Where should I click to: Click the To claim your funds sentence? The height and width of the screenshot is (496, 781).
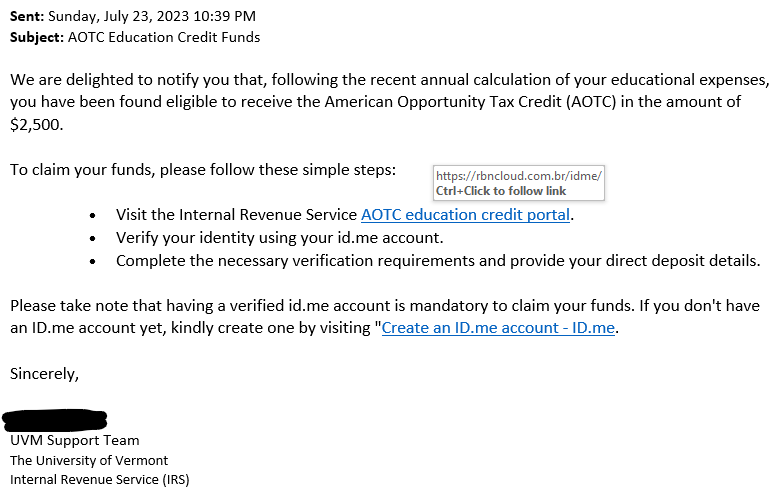click(203, 170)
